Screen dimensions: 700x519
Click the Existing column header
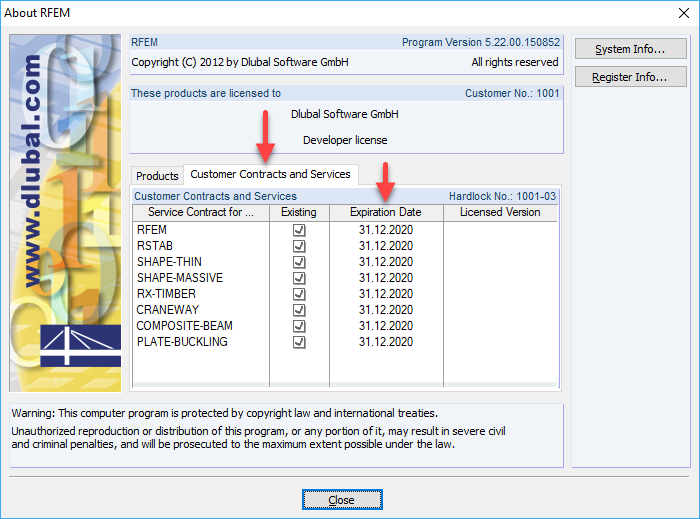(x=299, y=212)
